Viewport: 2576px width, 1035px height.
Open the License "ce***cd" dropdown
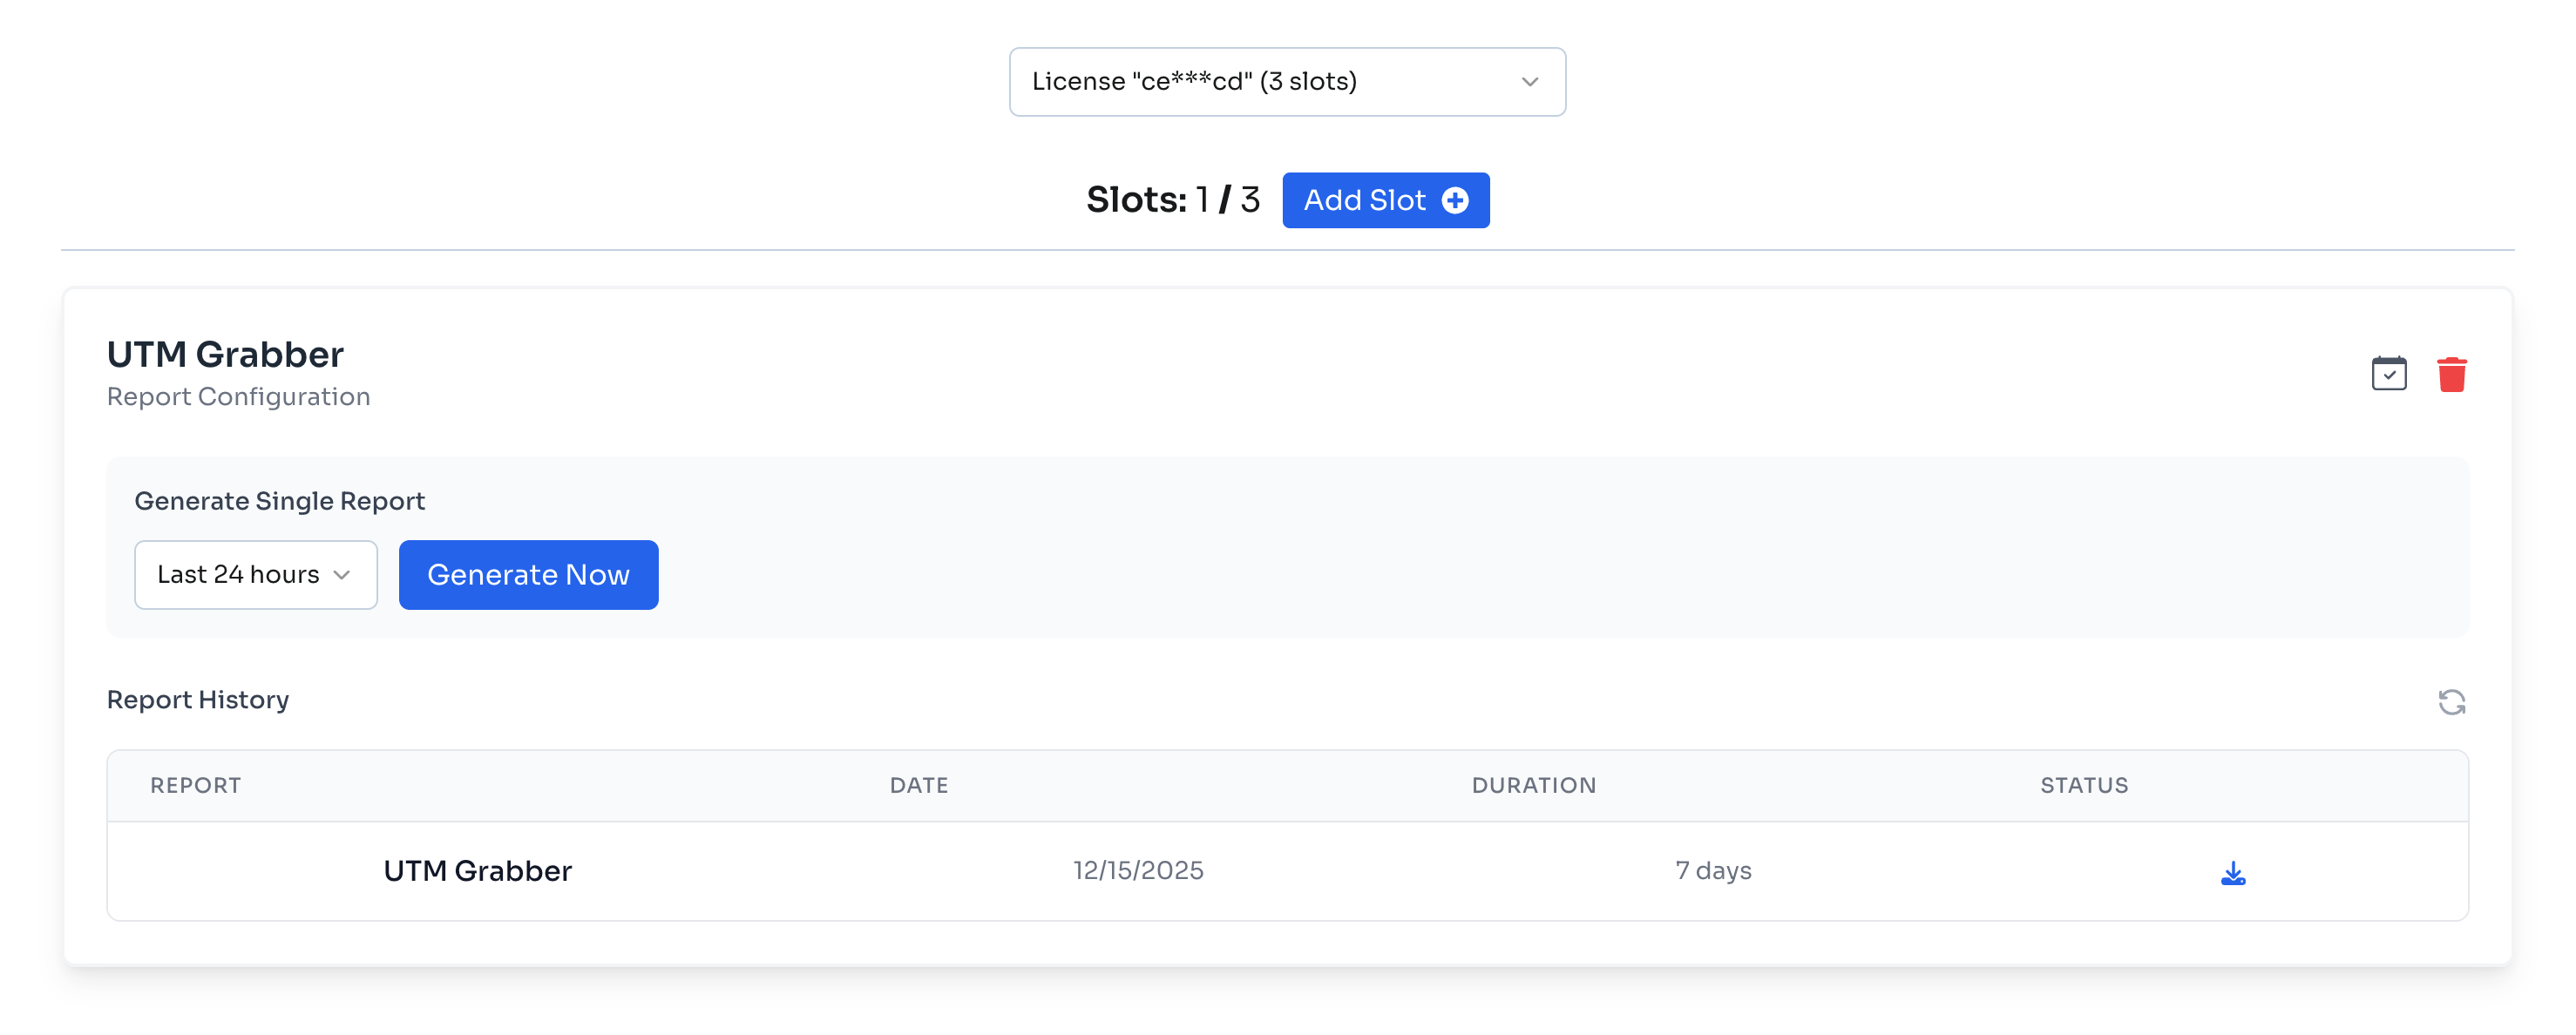[x=1286, y=82]
